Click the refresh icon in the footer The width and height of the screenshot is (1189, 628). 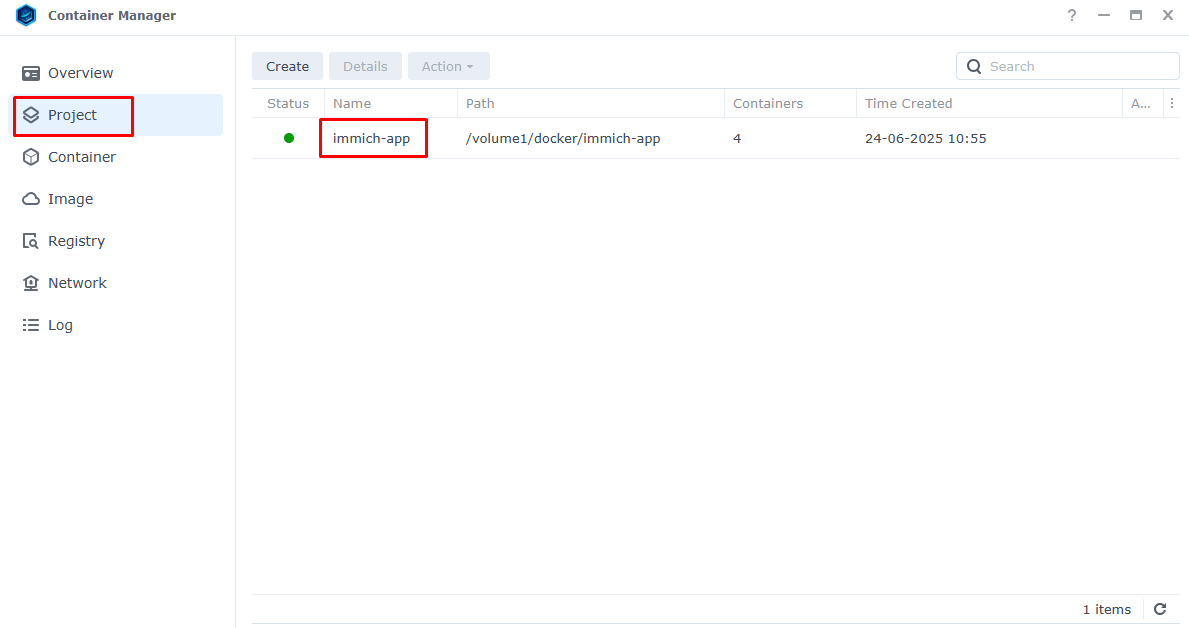[x=1160, y=609]
